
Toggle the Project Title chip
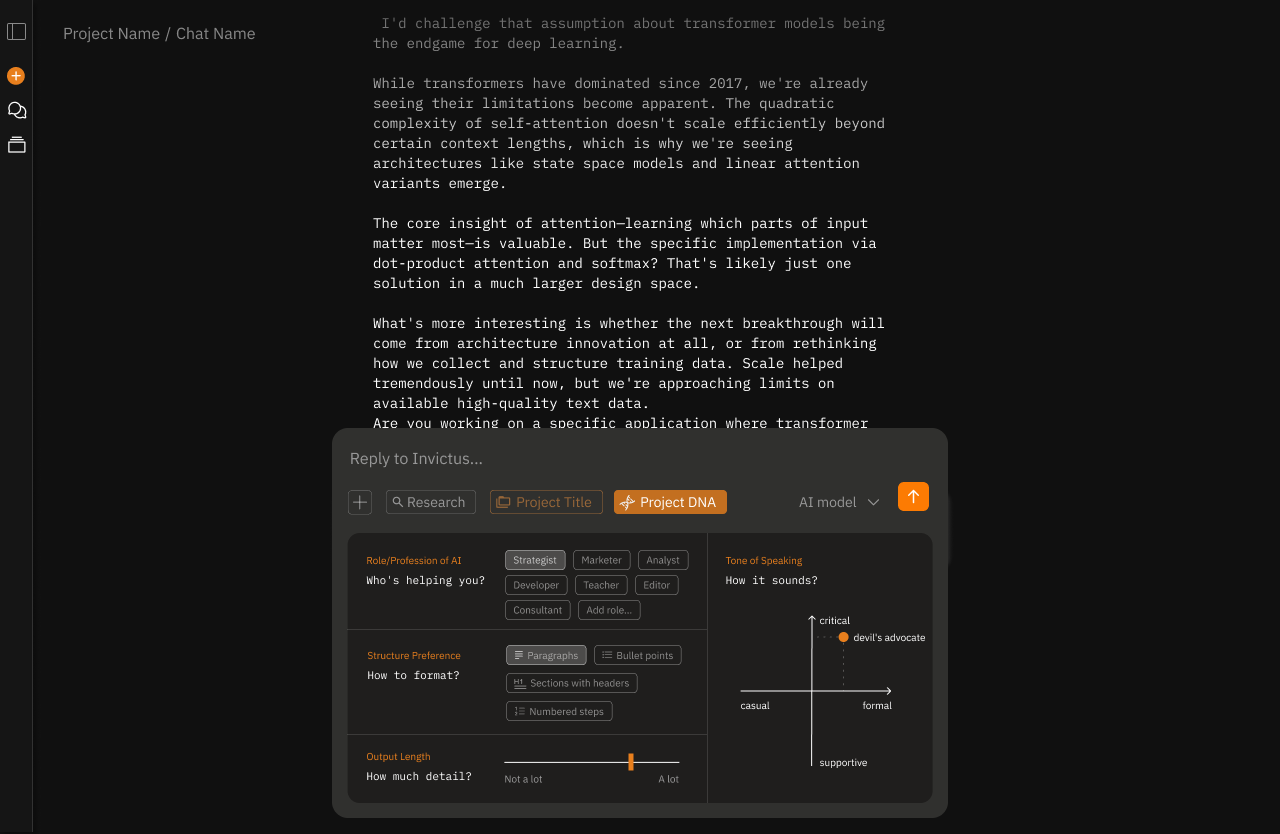(x=546, y=502)
